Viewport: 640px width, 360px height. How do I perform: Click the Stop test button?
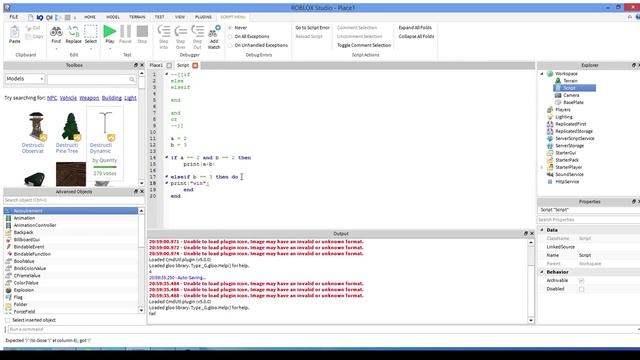tap(142, 31)
